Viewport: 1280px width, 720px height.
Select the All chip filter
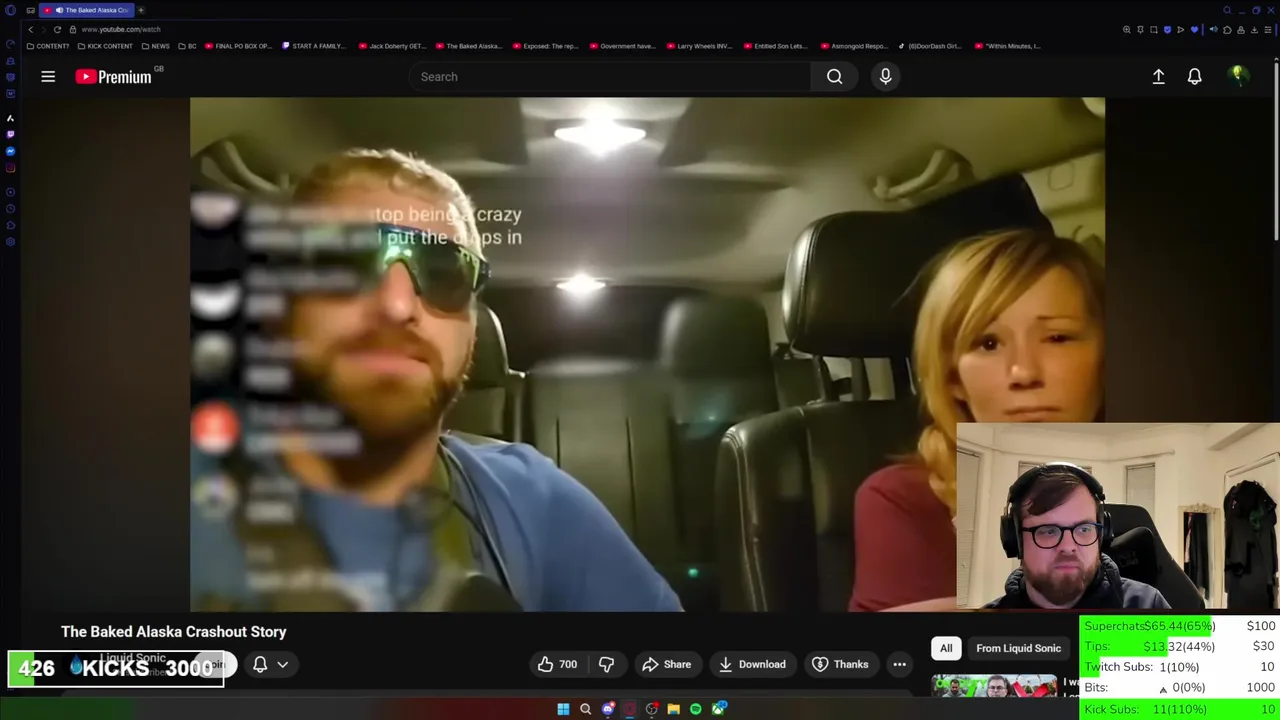pyautogui.click(x=946, y=648)
